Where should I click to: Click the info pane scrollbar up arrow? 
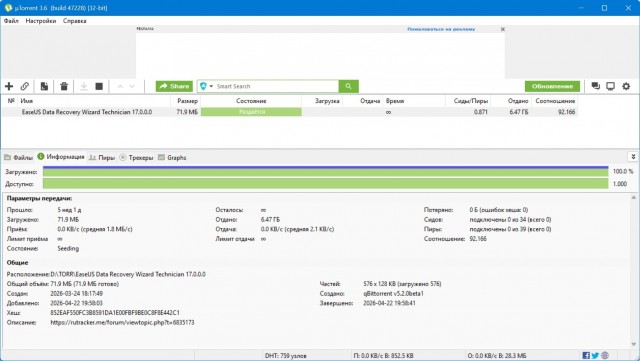633,198
